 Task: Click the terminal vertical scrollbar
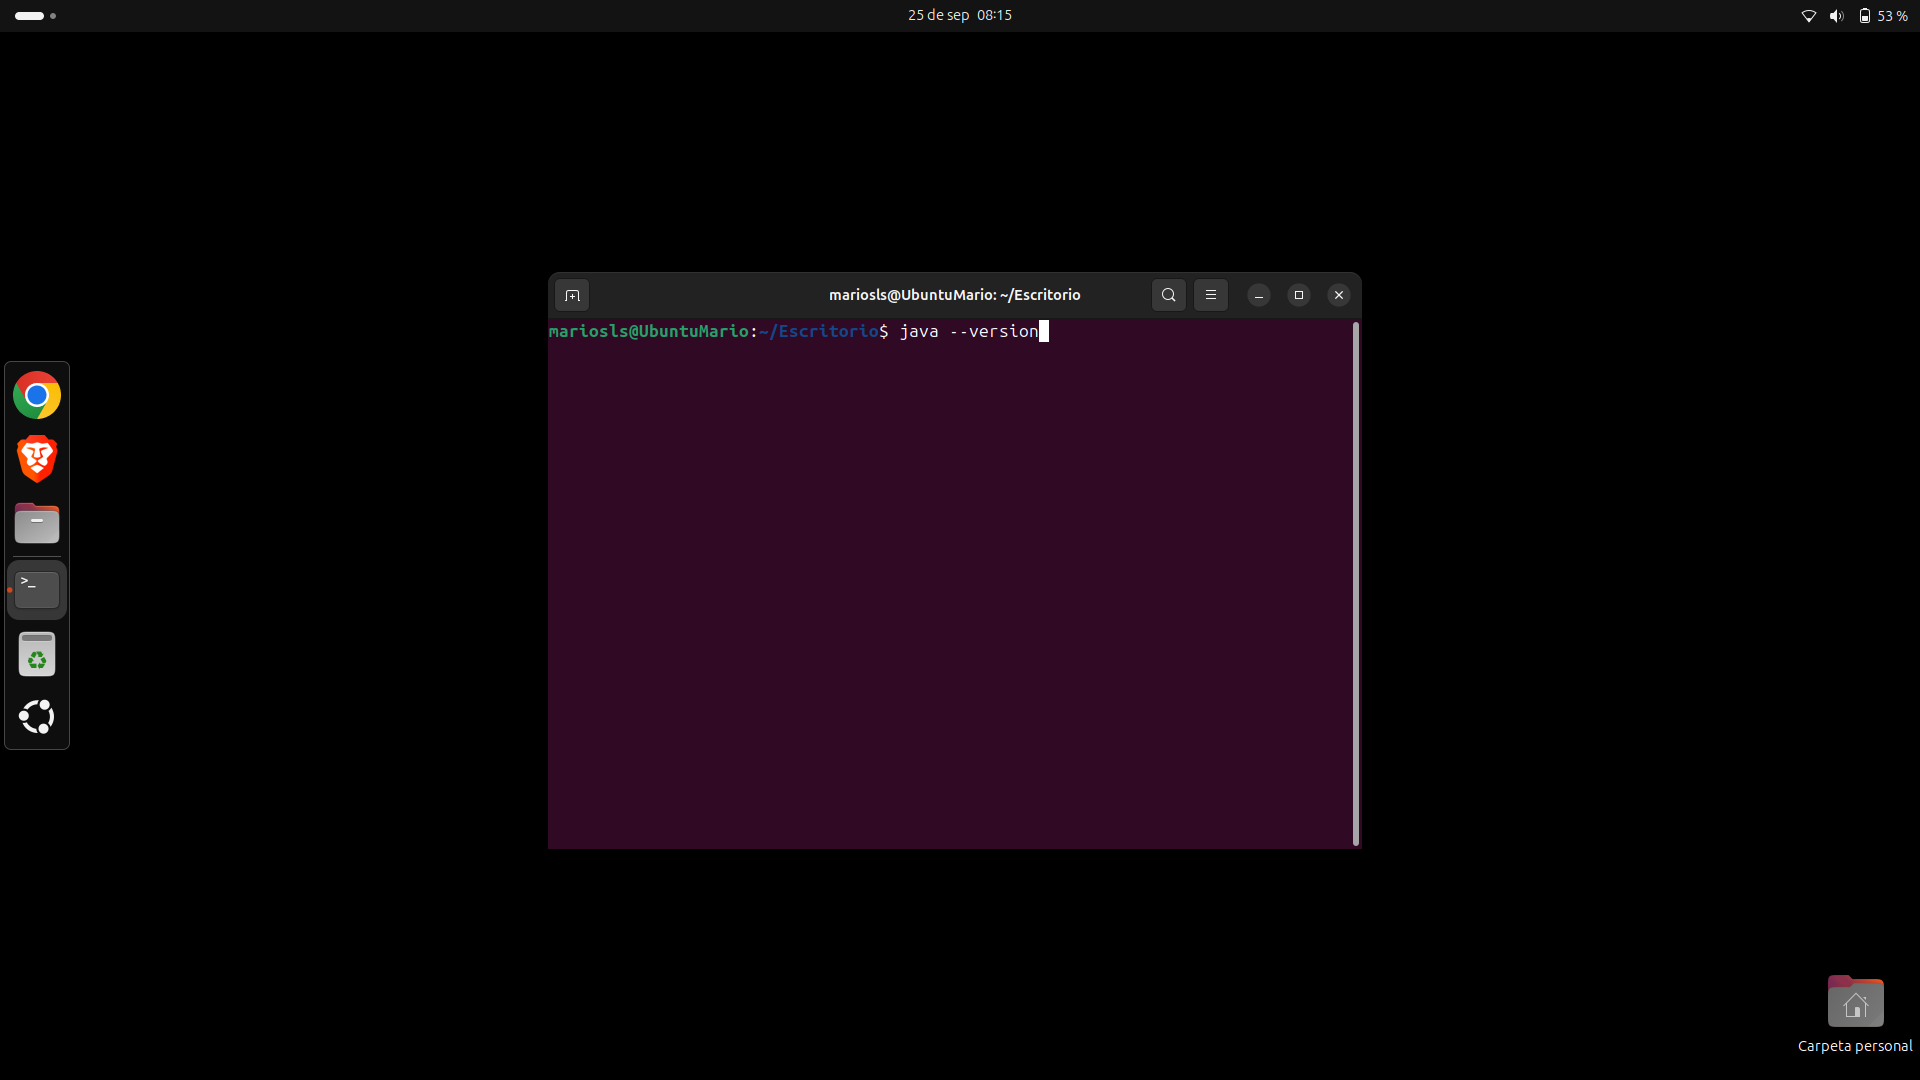click(x=1356, y=584)
